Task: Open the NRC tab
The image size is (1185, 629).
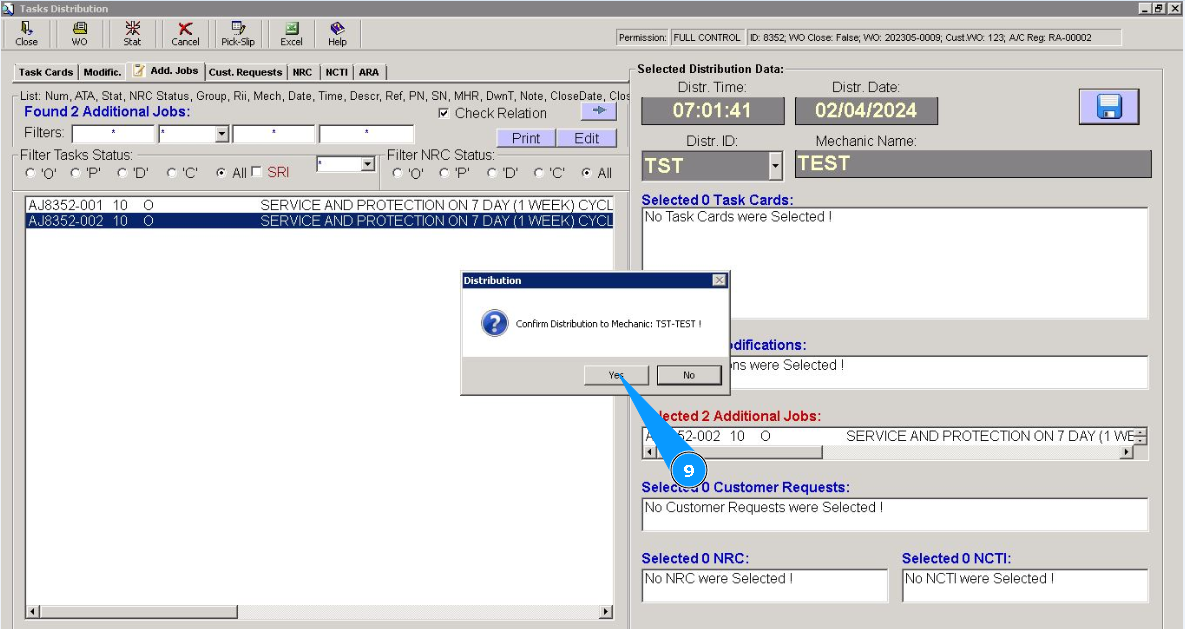Action: (x=302, y=73)
